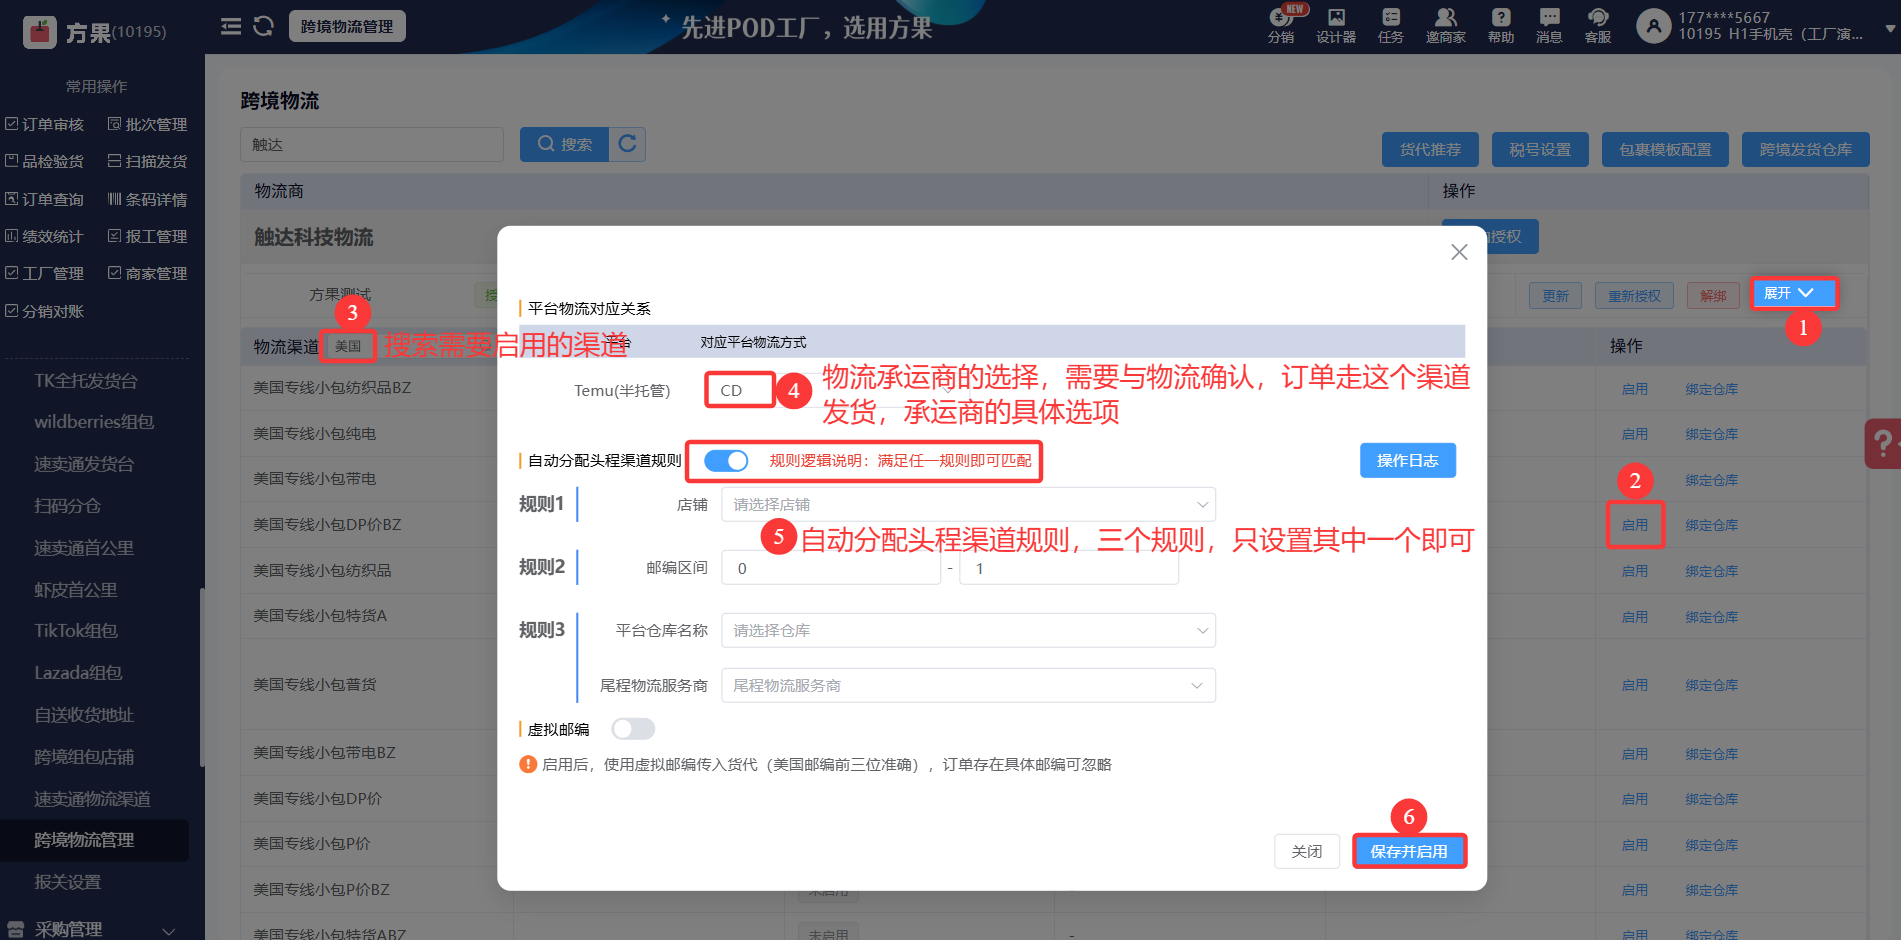This screenshot has width=1901, height=940.
Task: Open the floating question-mark help icon
Action: (1883, 443)
